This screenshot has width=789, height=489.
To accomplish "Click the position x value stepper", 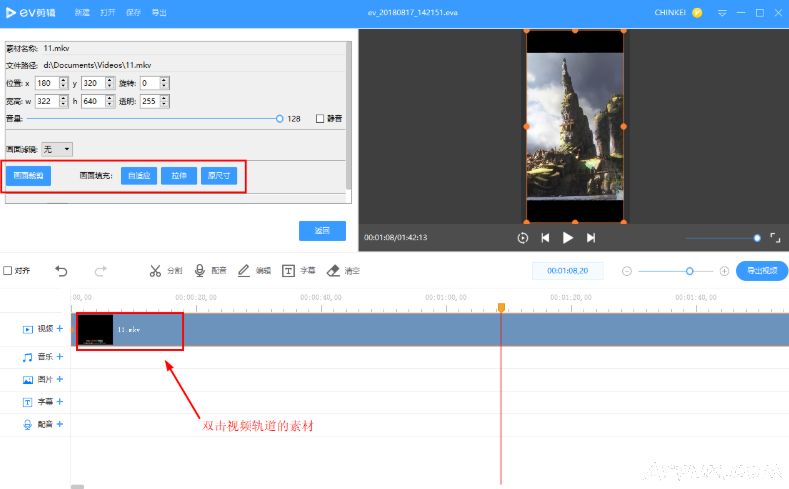I will point(64,83).
